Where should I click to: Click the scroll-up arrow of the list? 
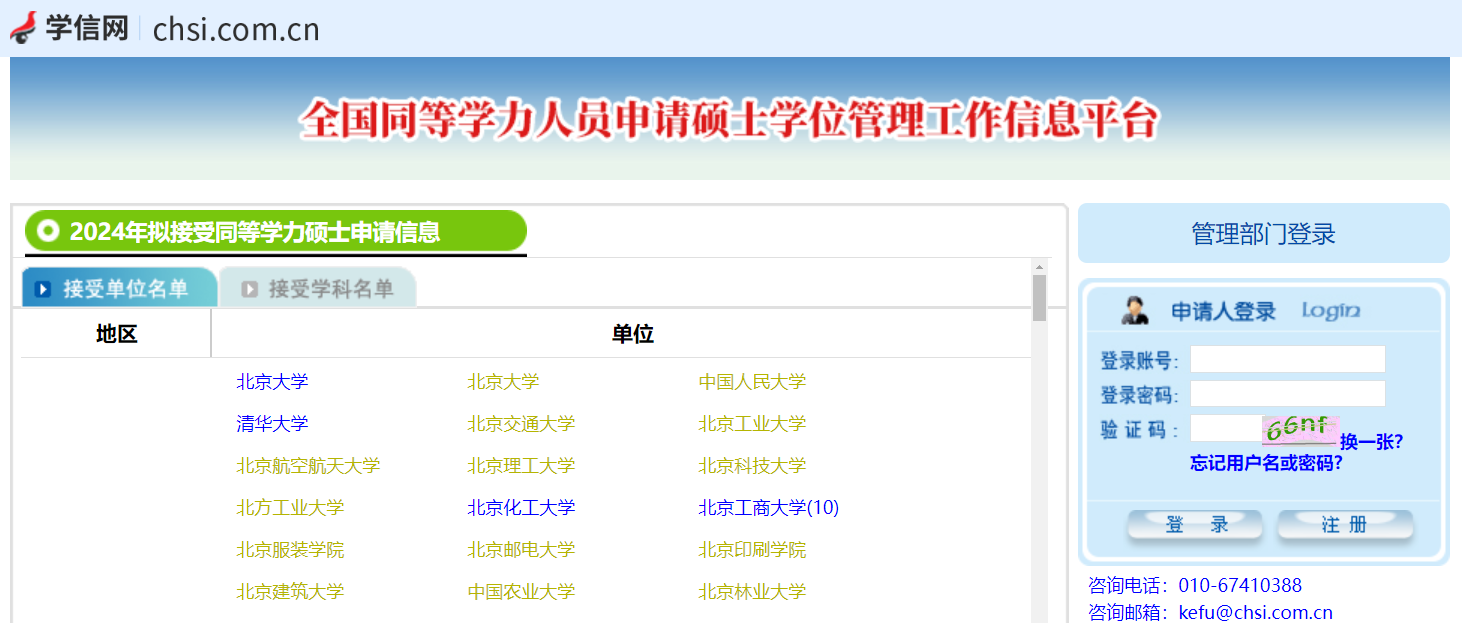click(1039, 267)
